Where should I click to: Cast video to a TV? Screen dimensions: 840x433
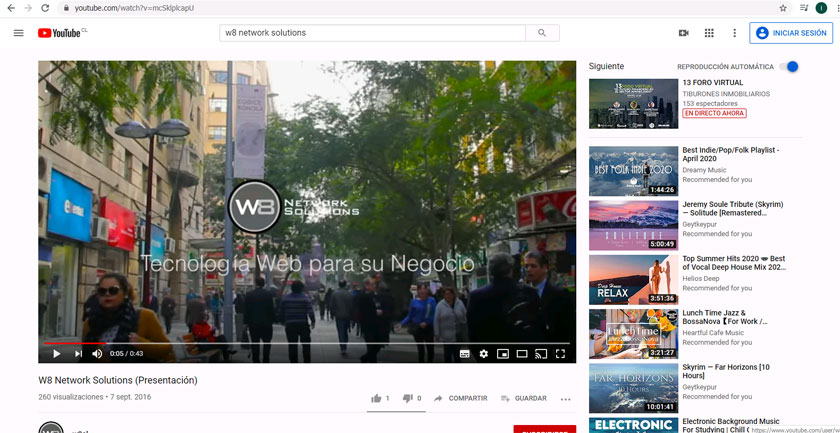click(x=541, y=354)
